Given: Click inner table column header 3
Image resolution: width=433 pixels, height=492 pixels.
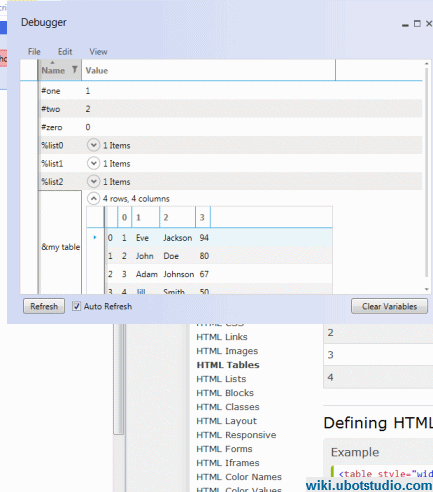Looking at the screenshot, I should (203, 217).
